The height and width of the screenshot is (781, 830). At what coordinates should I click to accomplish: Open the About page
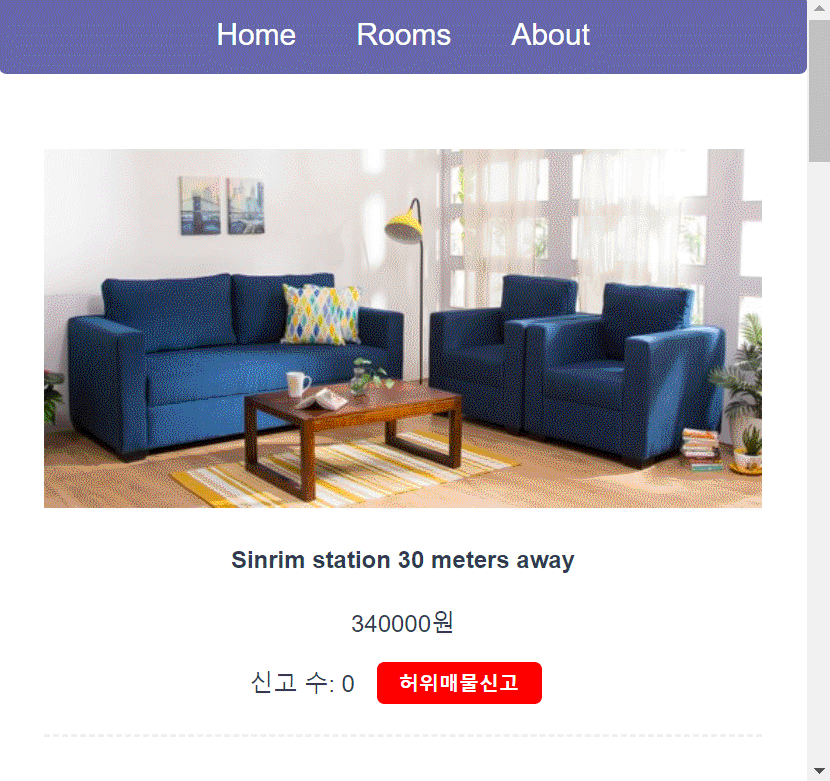[x=550, y=35]
